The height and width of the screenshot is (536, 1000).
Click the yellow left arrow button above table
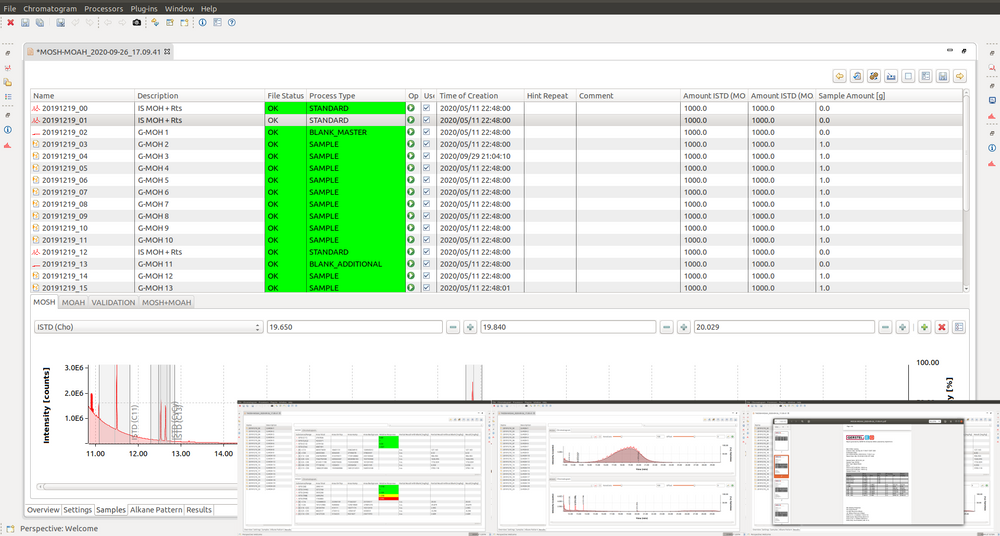click(x=840, y=76)
